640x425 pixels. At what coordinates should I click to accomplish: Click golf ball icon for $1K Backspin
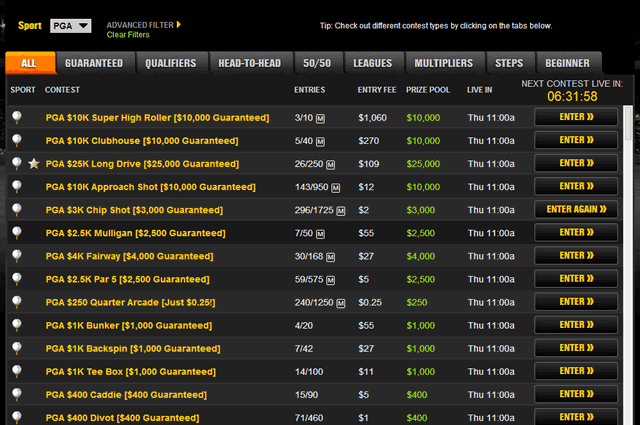(17, 348)
